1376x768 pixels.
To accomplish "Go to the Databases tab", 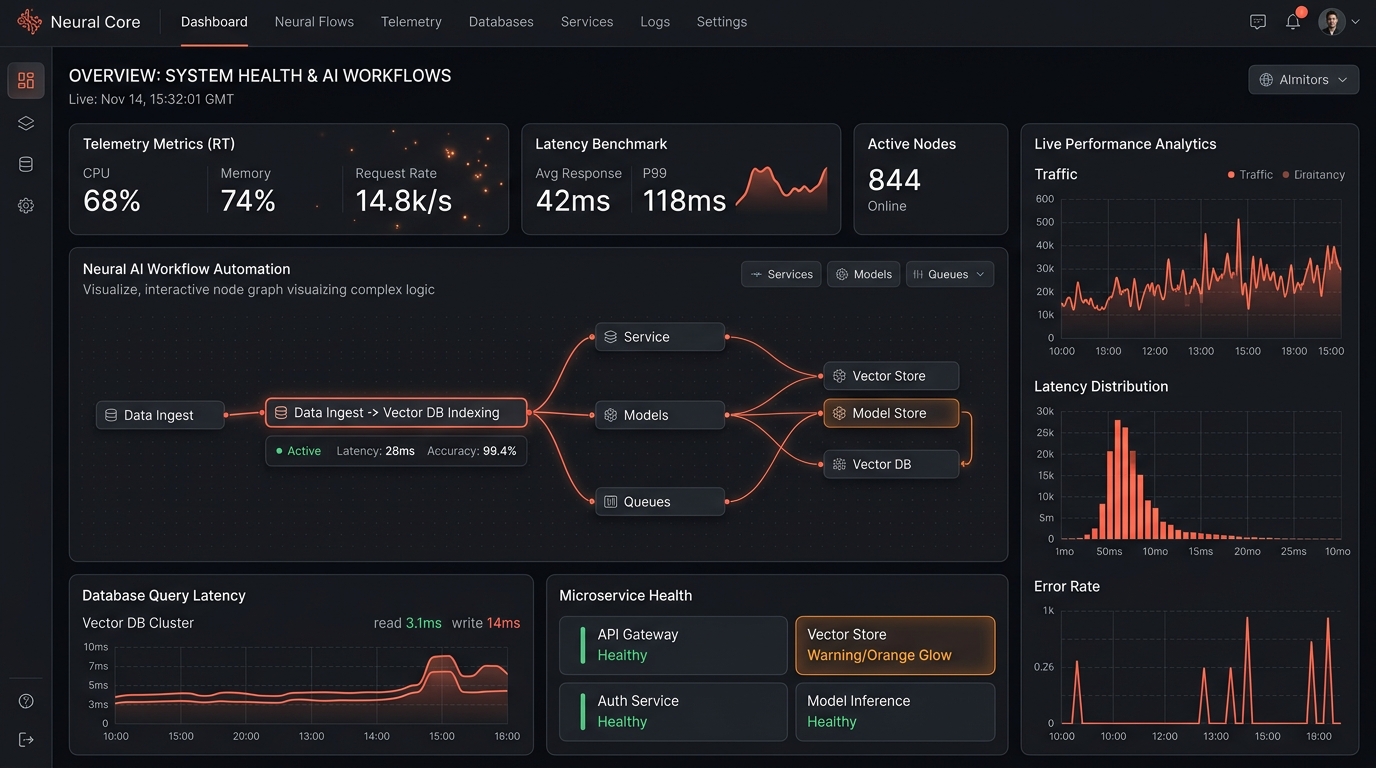I will (501, 22).
